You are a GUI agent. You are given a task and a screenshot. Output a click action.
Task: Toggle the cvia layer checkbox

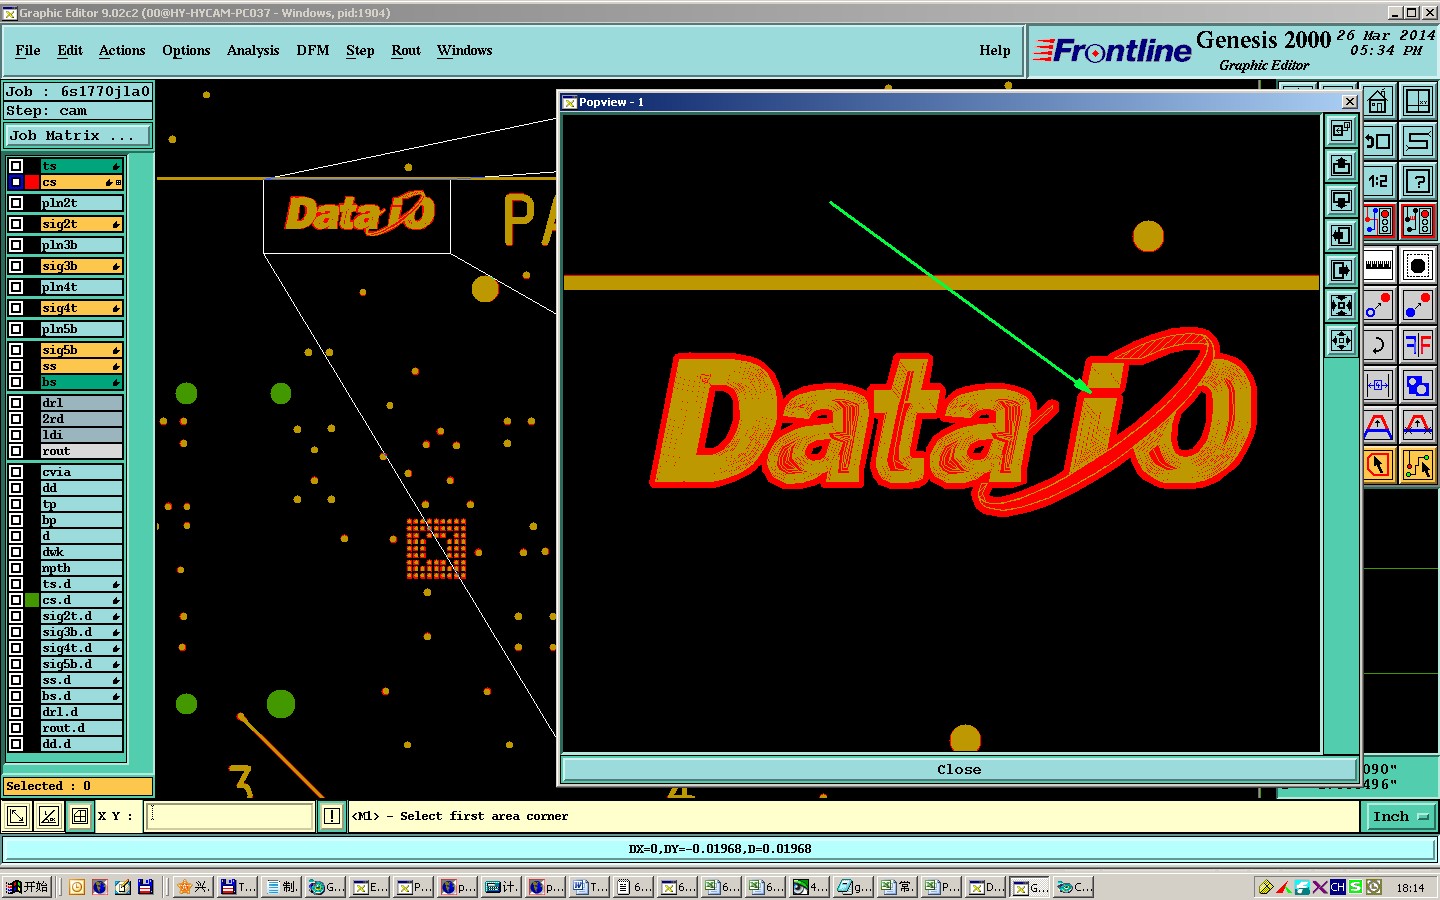click(16, 472)
